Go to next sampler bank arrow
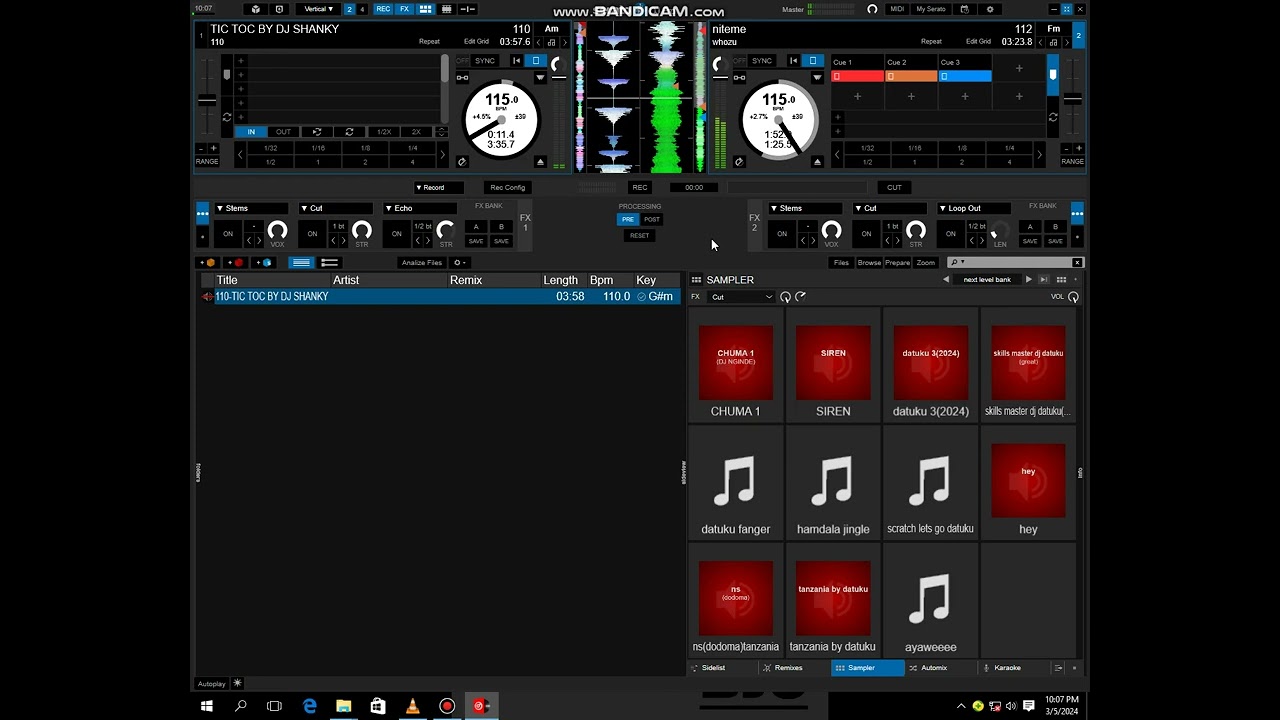 point(1028,280)
